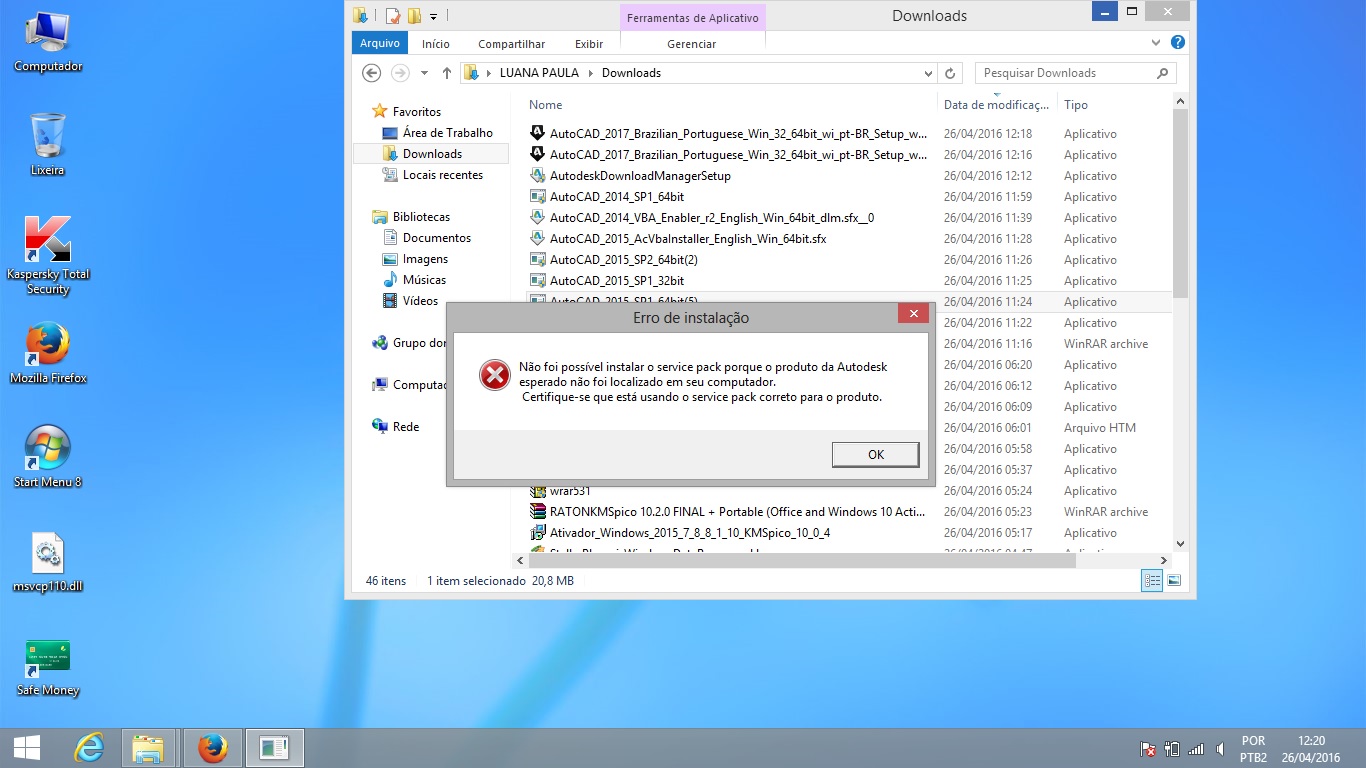Select the msvcp110.dll desktop file
The image size is (1366, 768).
48,562
